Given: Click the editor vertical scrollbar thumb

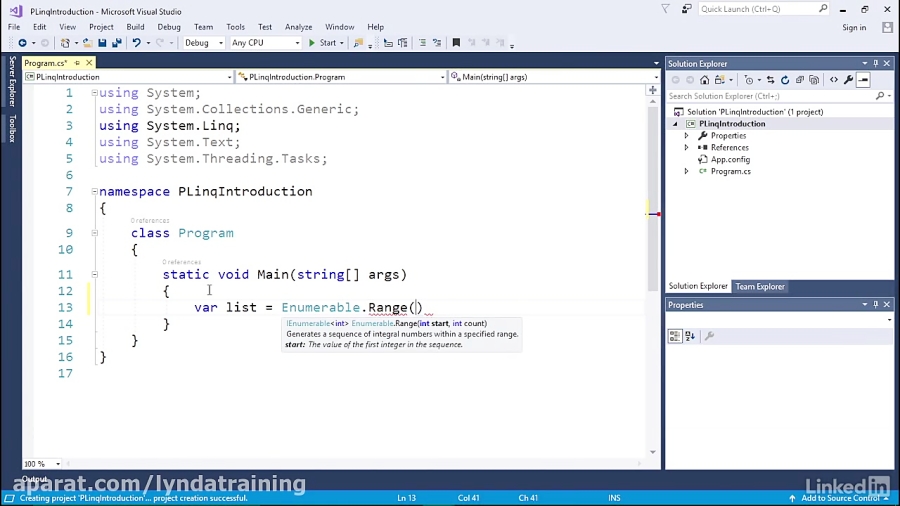Looking at the screenshot, I should coord(653,198).
